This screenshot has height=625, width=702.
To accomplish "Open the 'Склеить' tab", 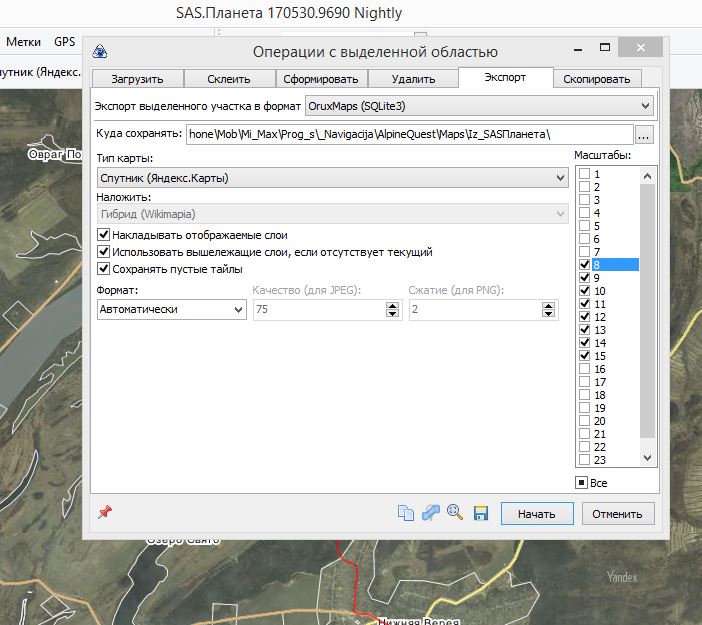I will (231, 79).
